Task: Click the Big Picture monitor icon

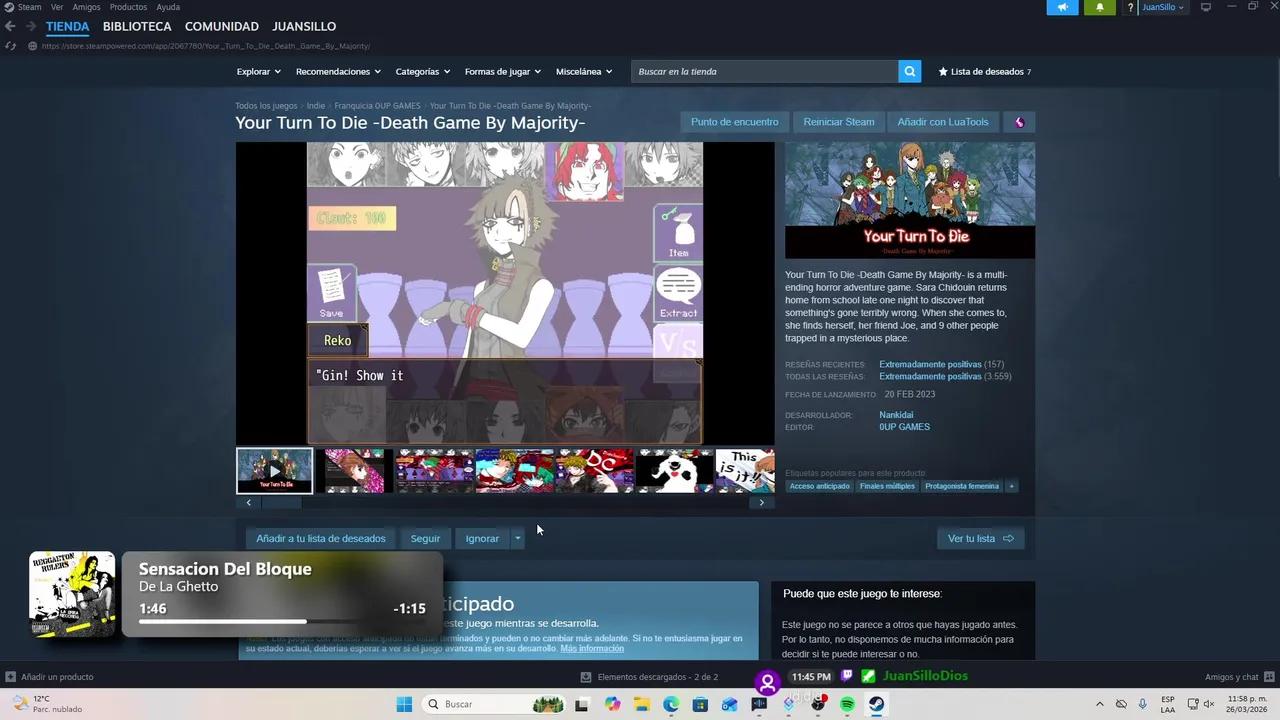Action: pos(1206,7)
